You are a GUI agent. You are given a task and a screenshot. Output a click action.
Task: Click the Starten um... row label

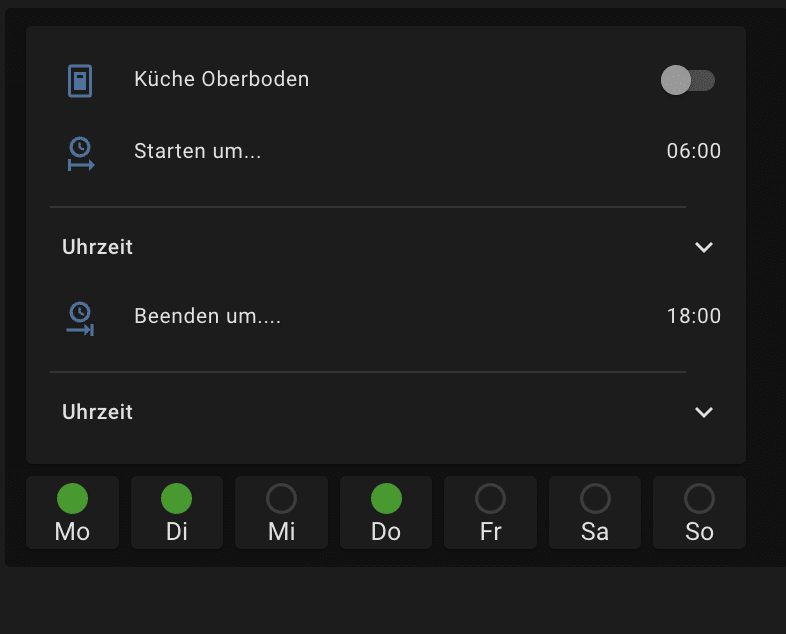[197, 152]
